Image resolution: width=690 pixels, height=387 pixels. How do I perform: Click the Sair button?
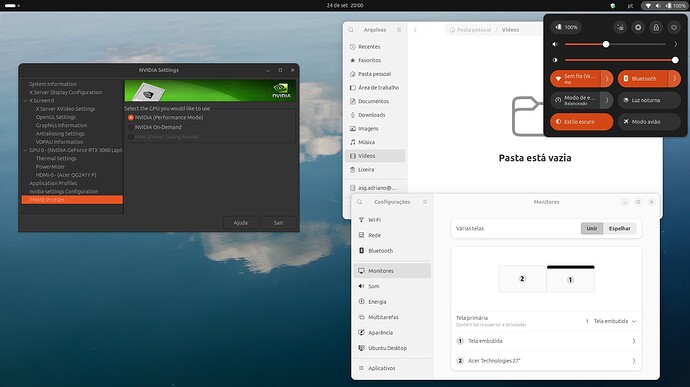pyautogui.click(x=278, y=223)
